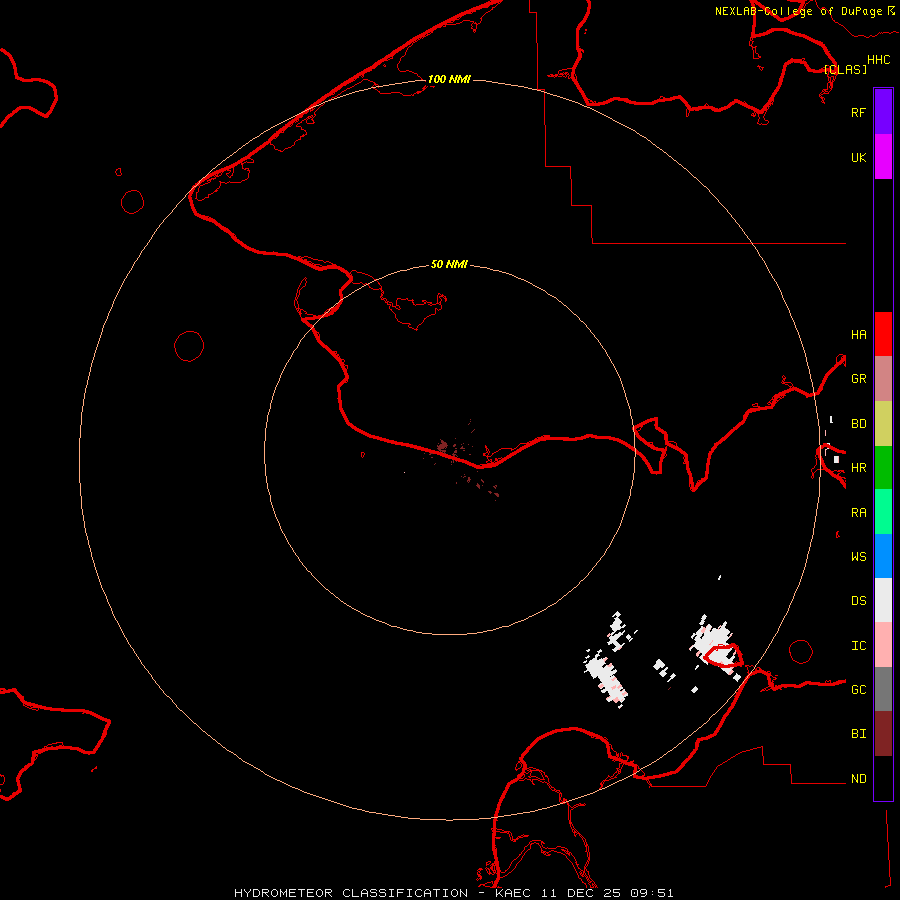Select the WS blue legend swatch
Screen dimensions: 900x900
tap(883, 556)
